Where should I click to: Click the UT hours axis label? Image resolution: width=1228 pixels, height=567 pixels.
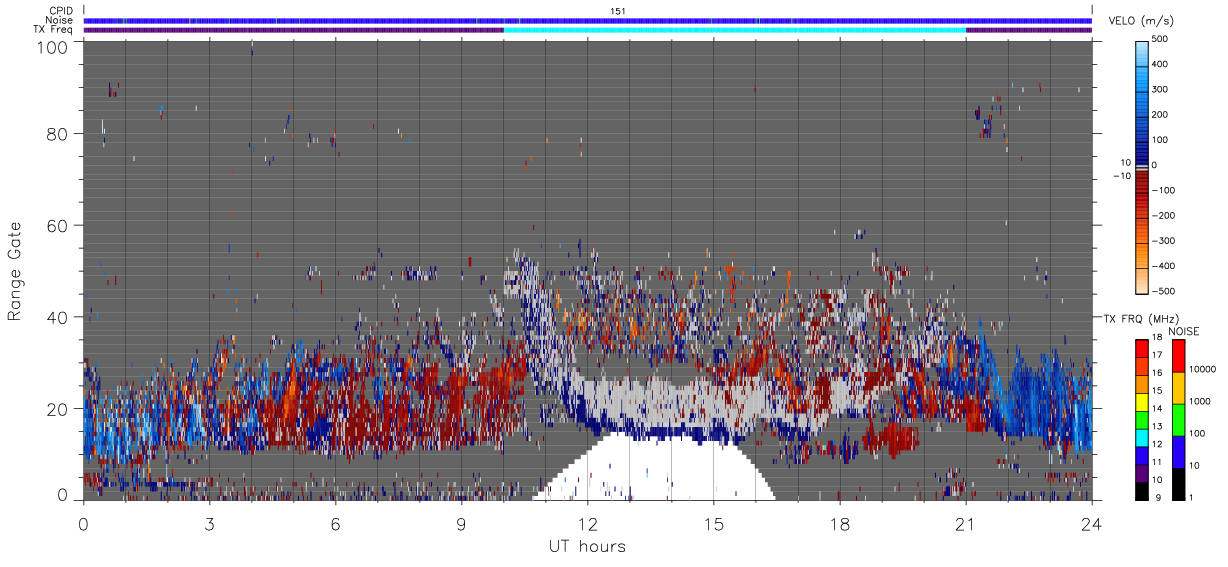coord(587,546)
